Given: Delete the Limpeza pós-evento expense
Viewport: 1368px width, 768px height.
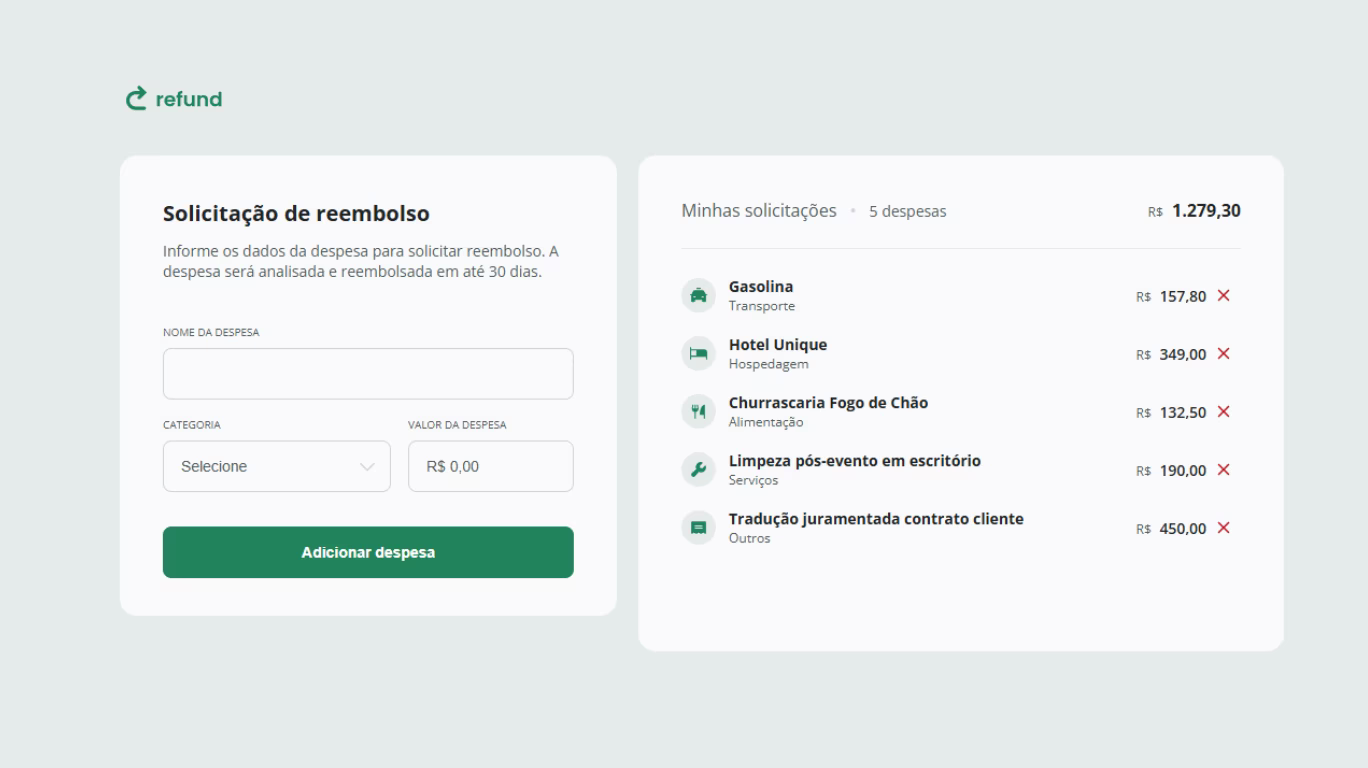Looking at the screenshot, I should pyautogui.click(x=1223, y=470).
